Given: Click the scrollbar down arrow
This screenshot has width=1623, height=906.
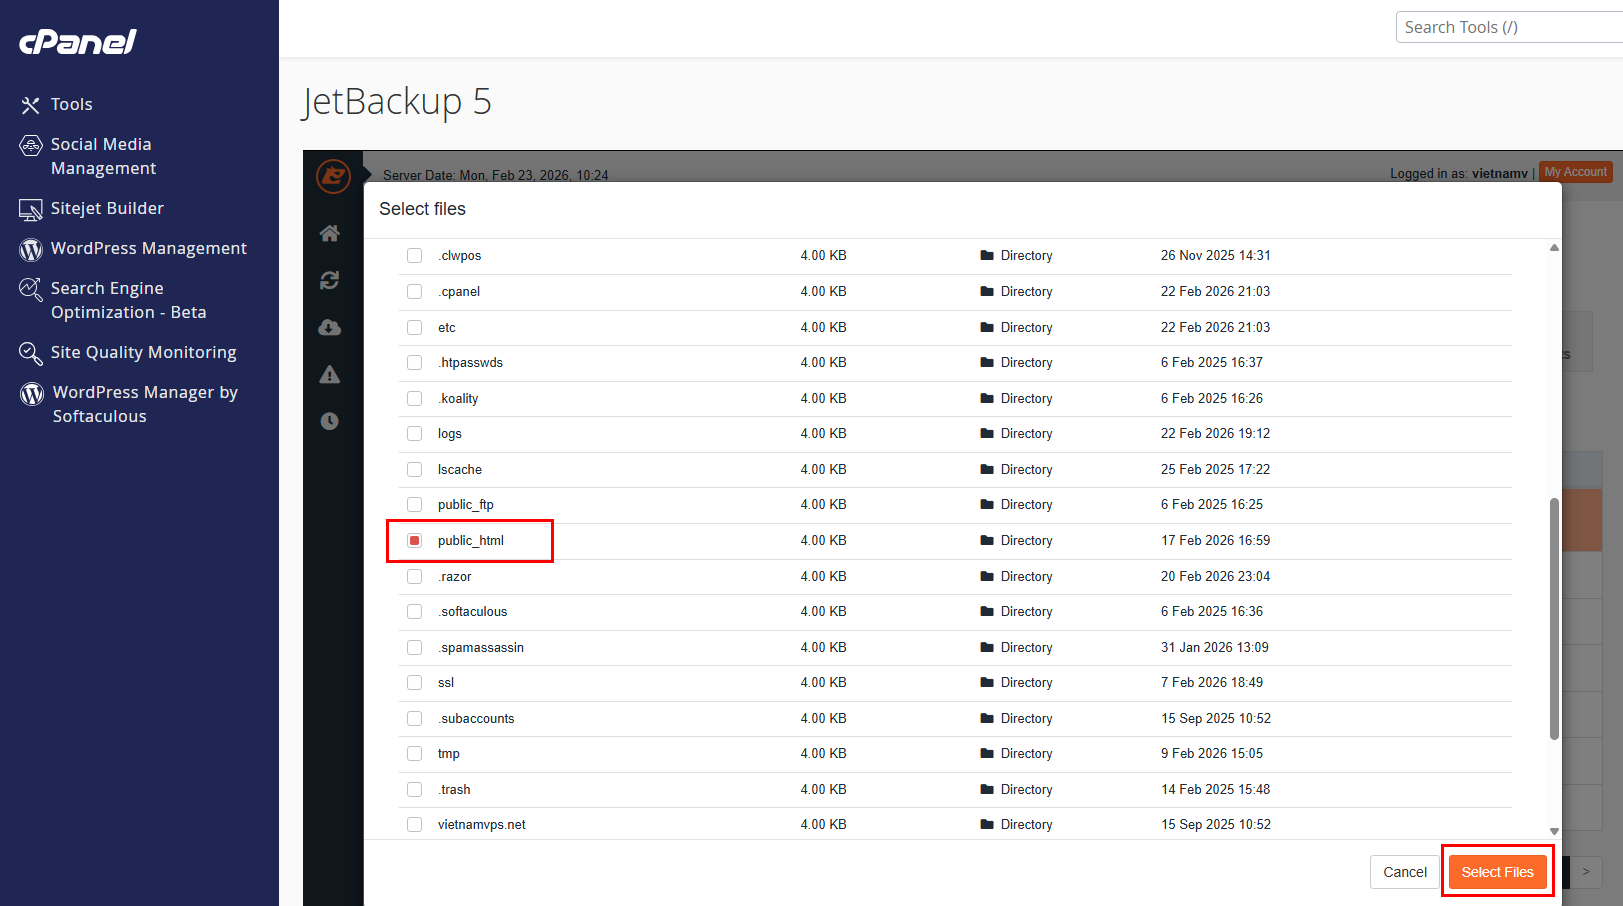Looking at the screenshot, I should point(1554,831).
